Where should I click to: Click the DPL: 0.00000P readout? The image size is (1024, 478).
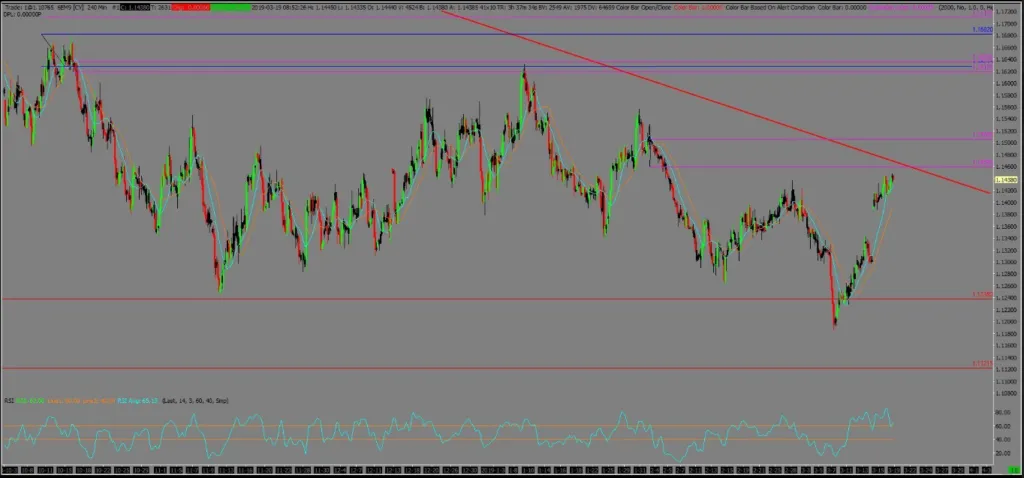pyautogui.click(x=22, y=14)
